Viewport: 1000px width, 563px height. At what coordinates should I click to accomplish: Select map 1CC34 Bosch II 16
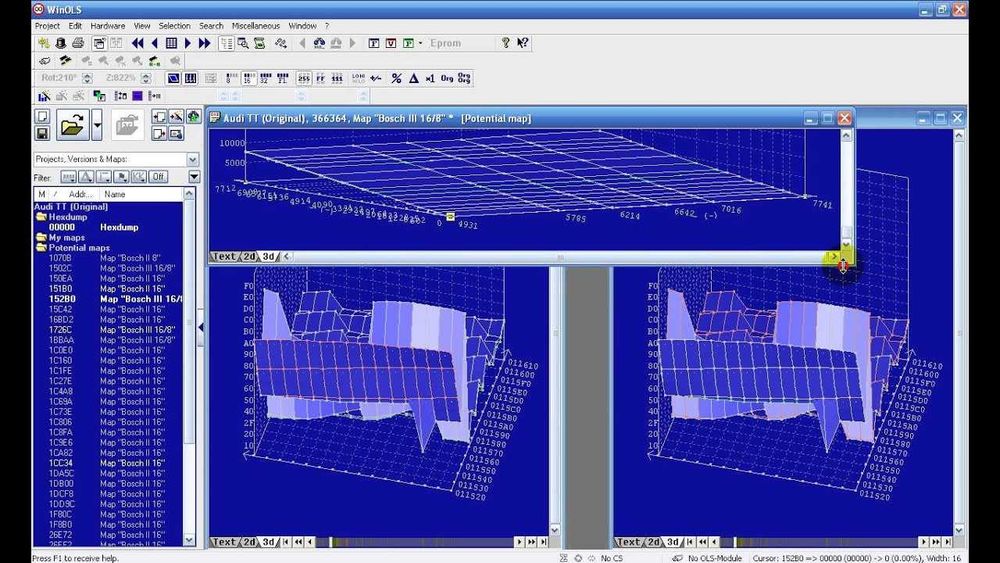tap(108, 463)
